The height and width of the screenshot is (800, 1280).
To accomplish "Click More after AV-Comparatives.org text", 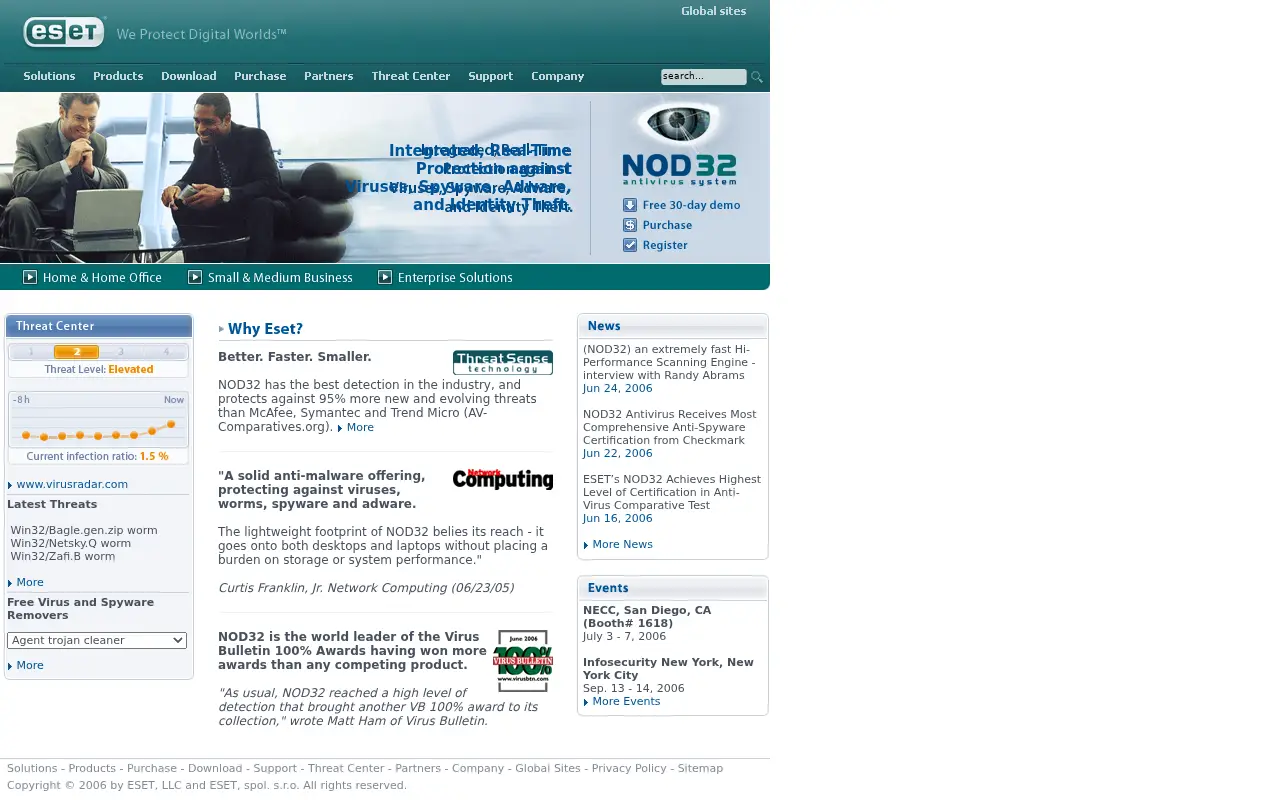I will click(x=360, y=427).
